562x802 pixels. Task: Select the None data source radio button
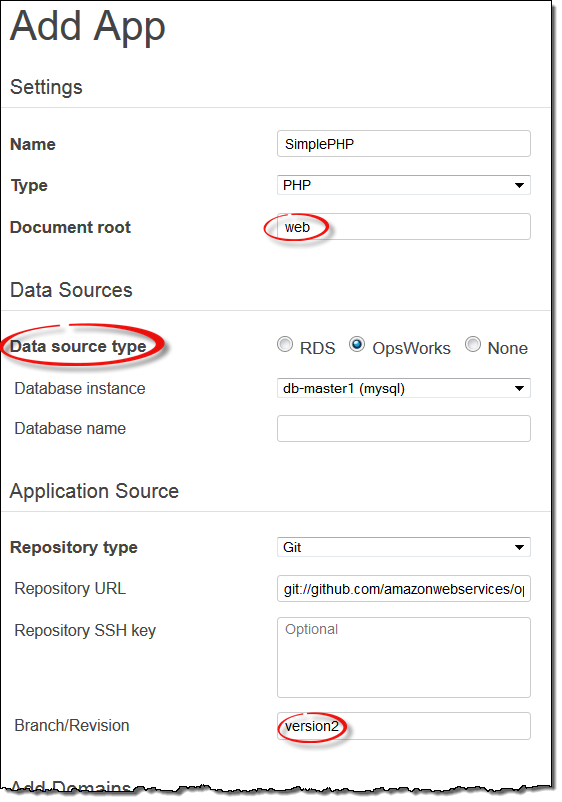(473, 344)
